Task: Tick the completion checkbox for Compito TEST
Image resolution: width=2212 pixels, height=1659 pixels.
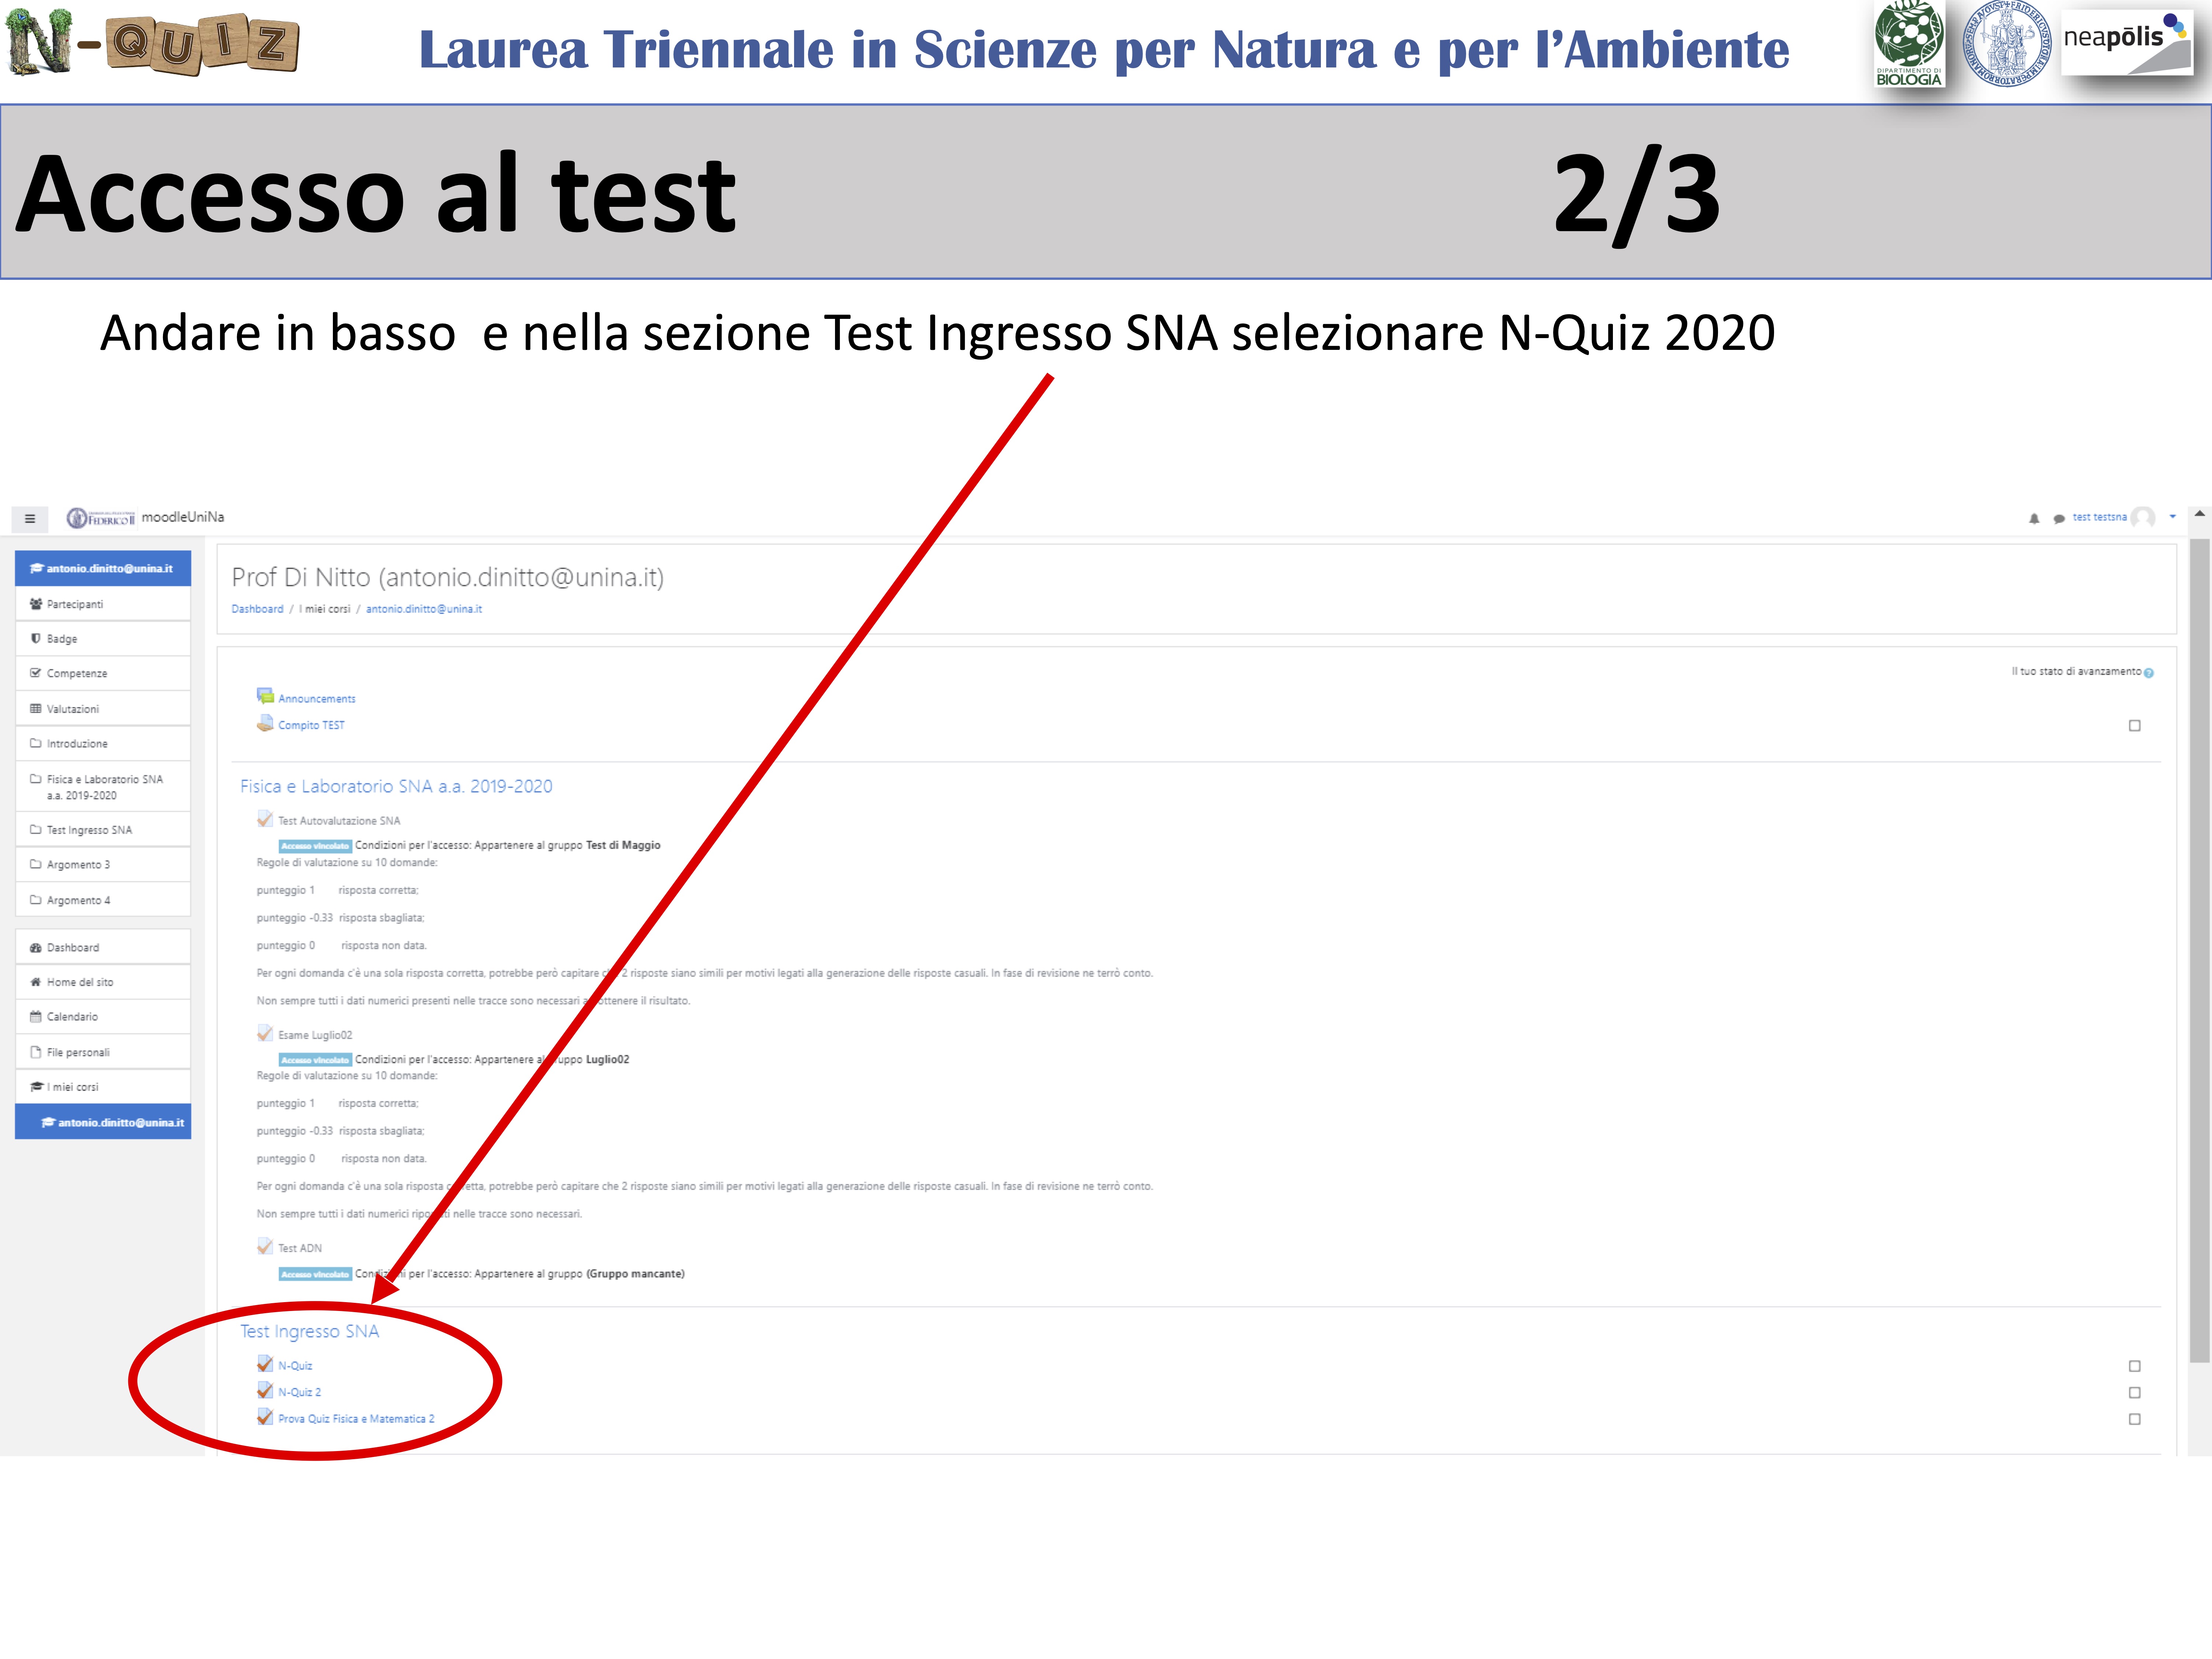Action: pos(2135,726)
